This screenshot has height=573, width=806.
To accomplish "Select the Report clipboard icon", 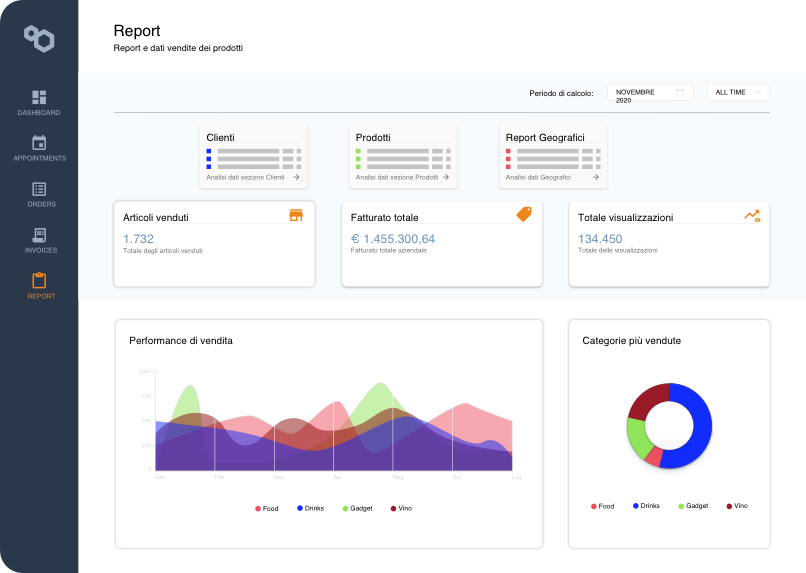I will point(39,281).
